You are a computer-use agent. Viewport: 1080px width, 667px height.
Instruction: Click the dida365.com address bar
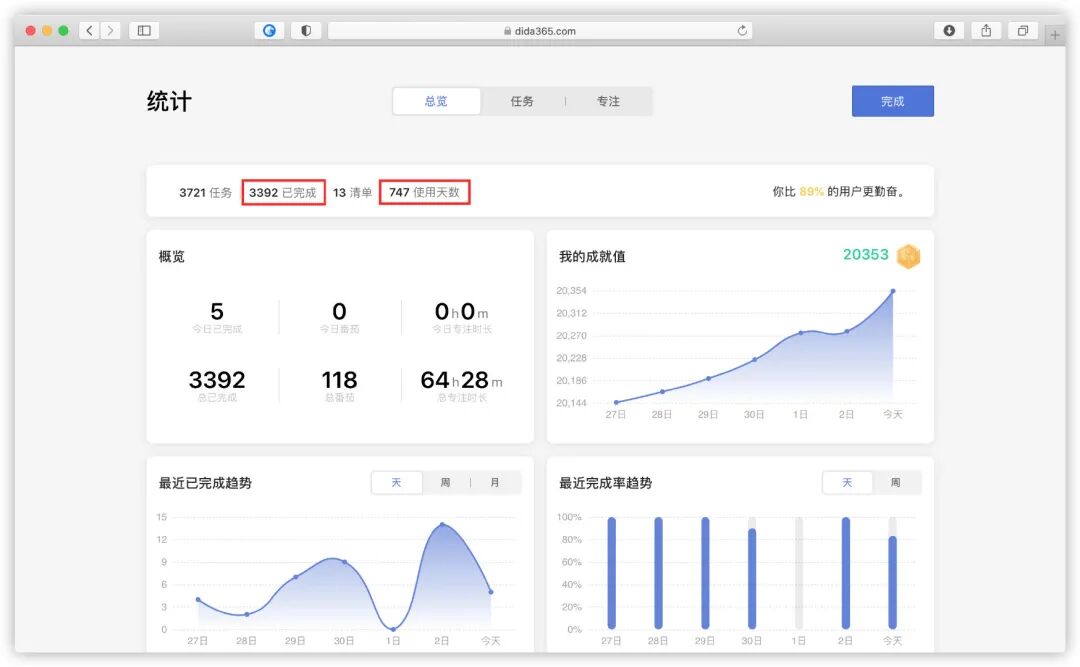click(540, 30)
